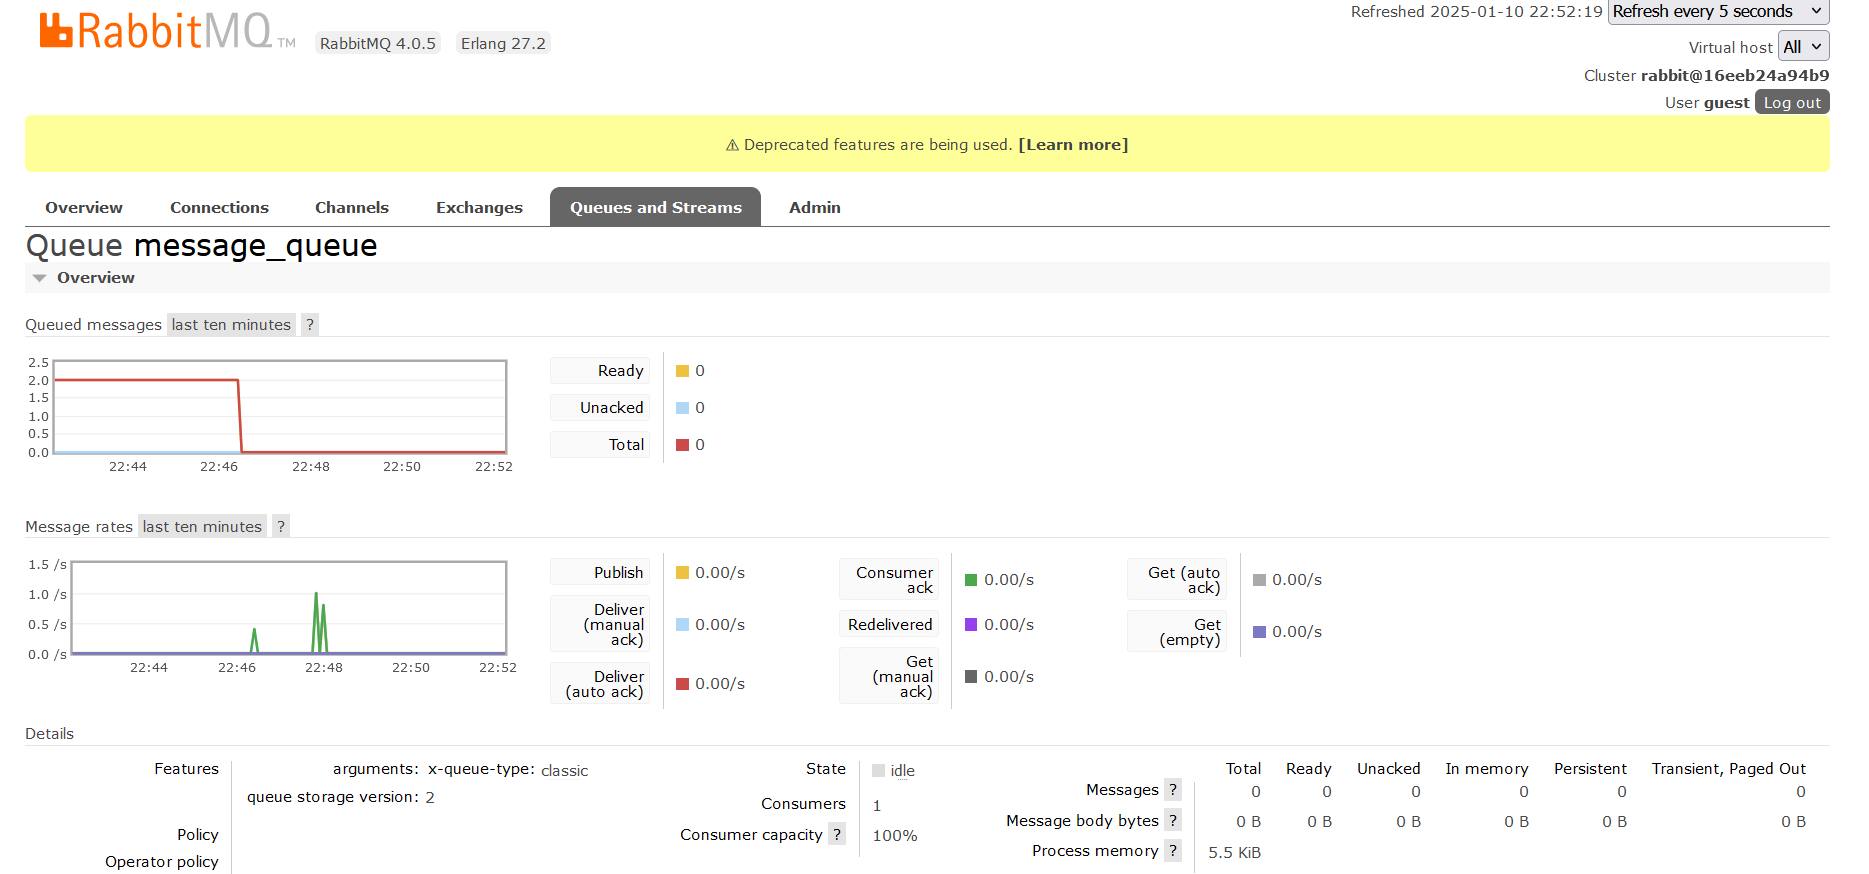The image size is (1869, 874).
Task: Click the 'Details' section heading
Action: pyautogui.click(x=50, y=734)
